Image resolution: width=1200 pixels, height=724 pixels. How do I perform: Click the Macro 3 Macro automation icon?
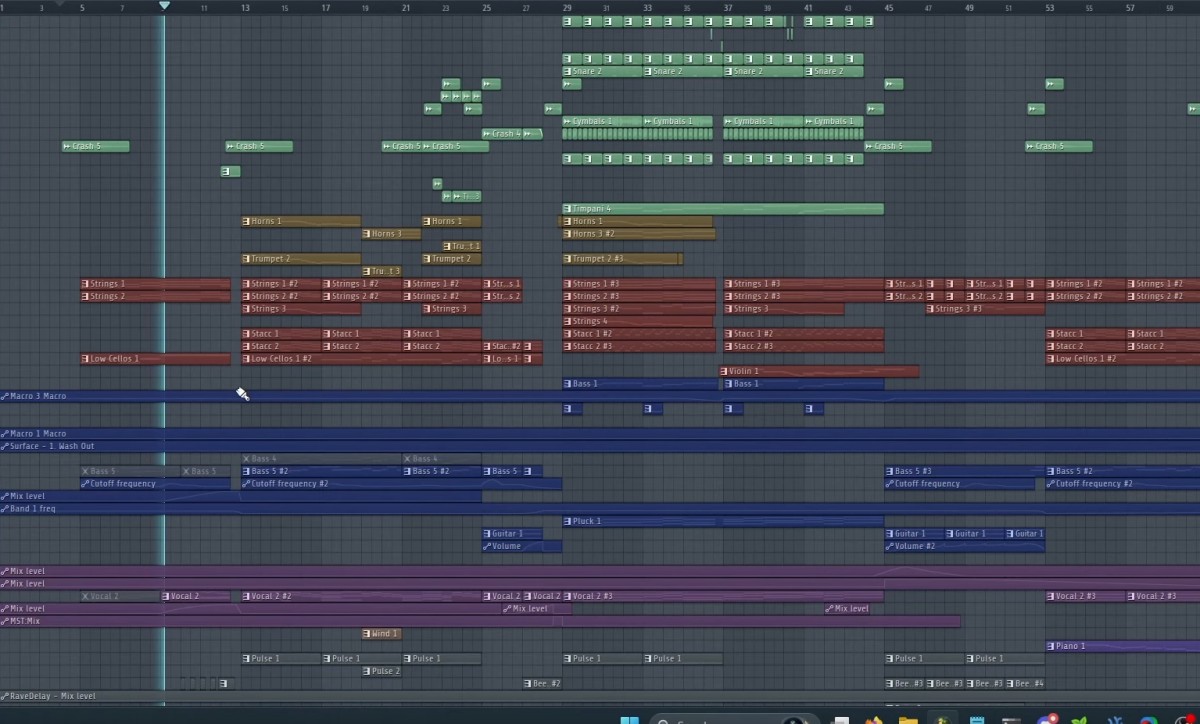pos(5,396)
